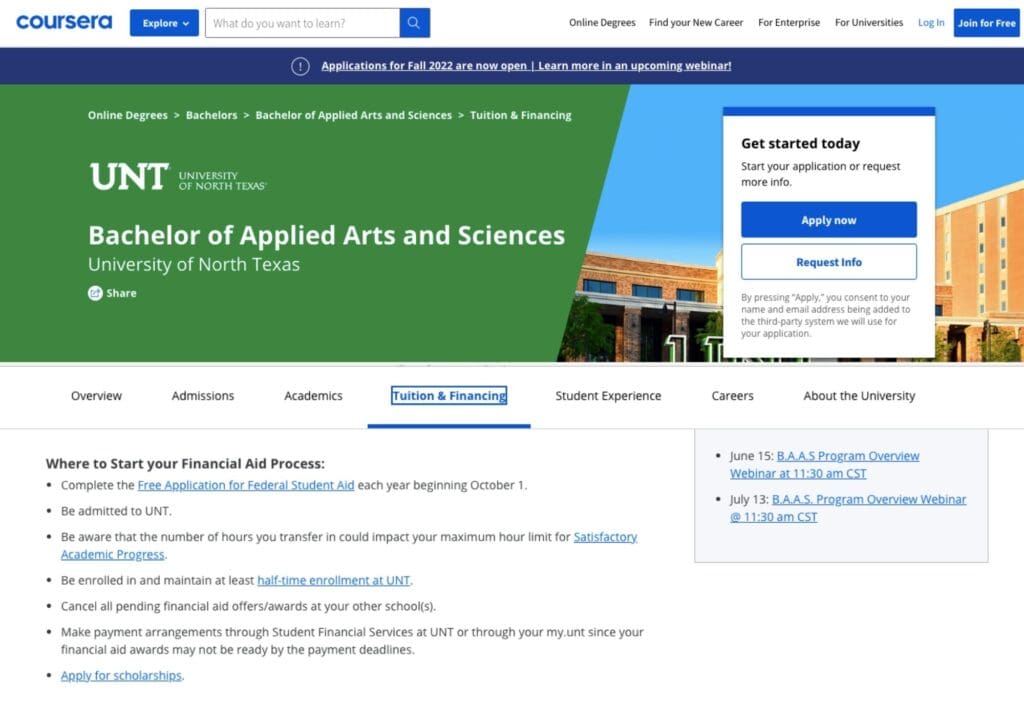Open the About the University tab
The height and width of the screenshot is (724, 1024).
click(x=858, y=396)
